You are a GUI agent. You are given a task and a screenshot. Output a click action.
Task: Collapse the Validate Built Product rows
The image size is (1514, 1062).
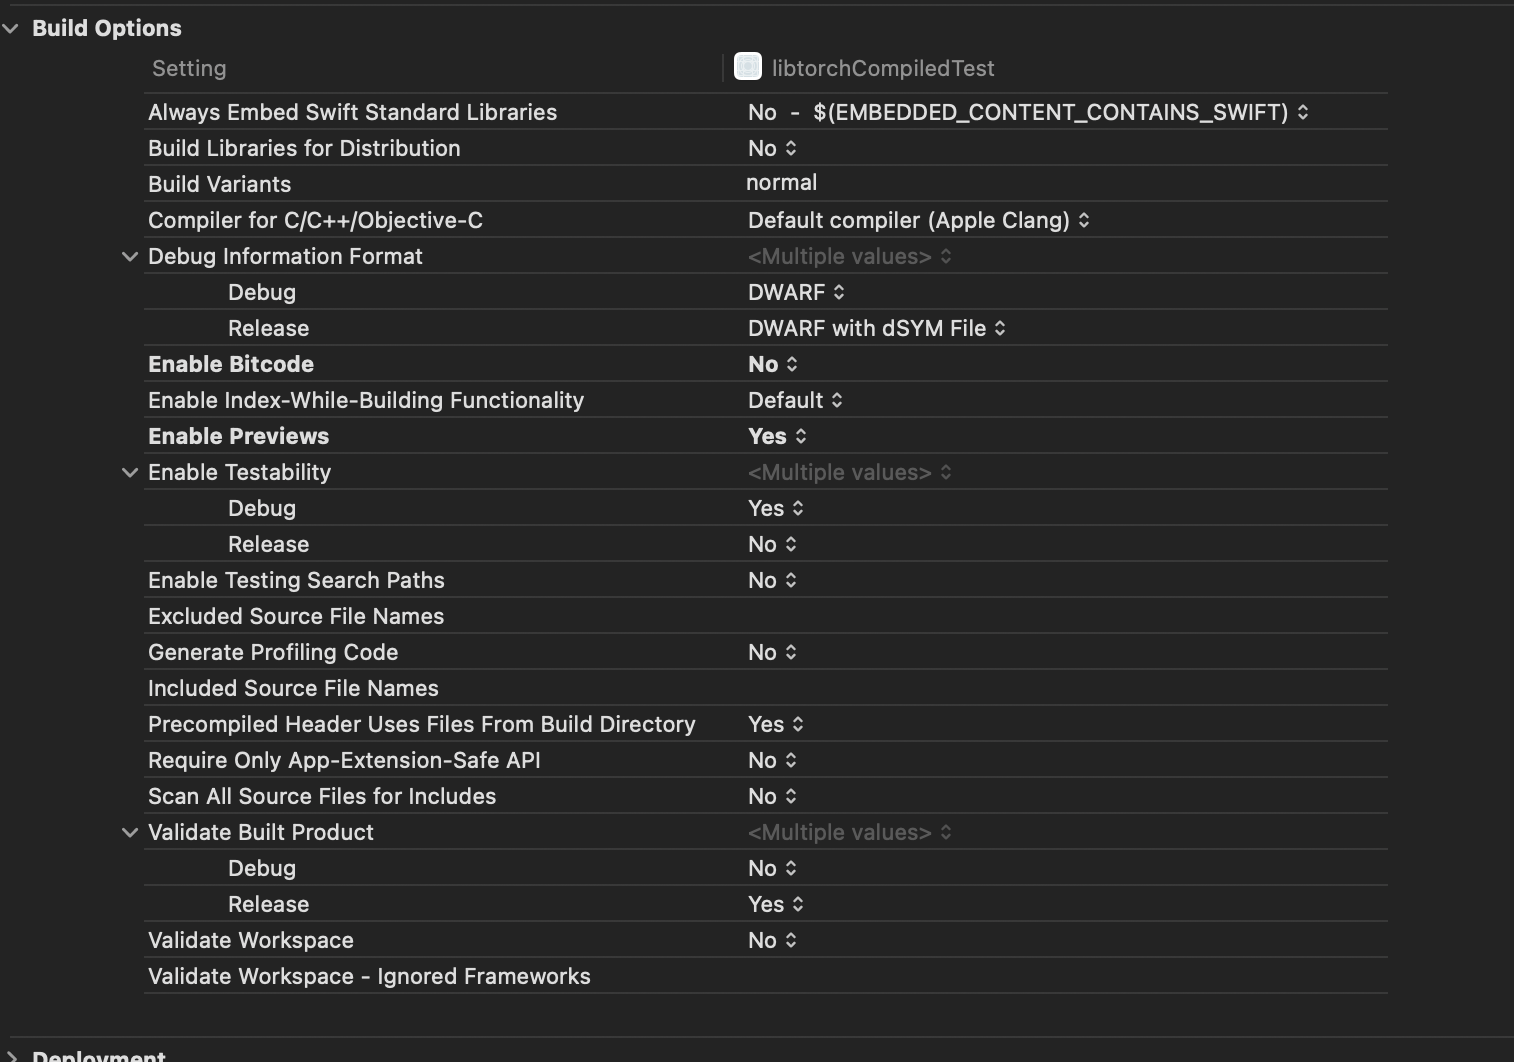click(x=129, y=832)
